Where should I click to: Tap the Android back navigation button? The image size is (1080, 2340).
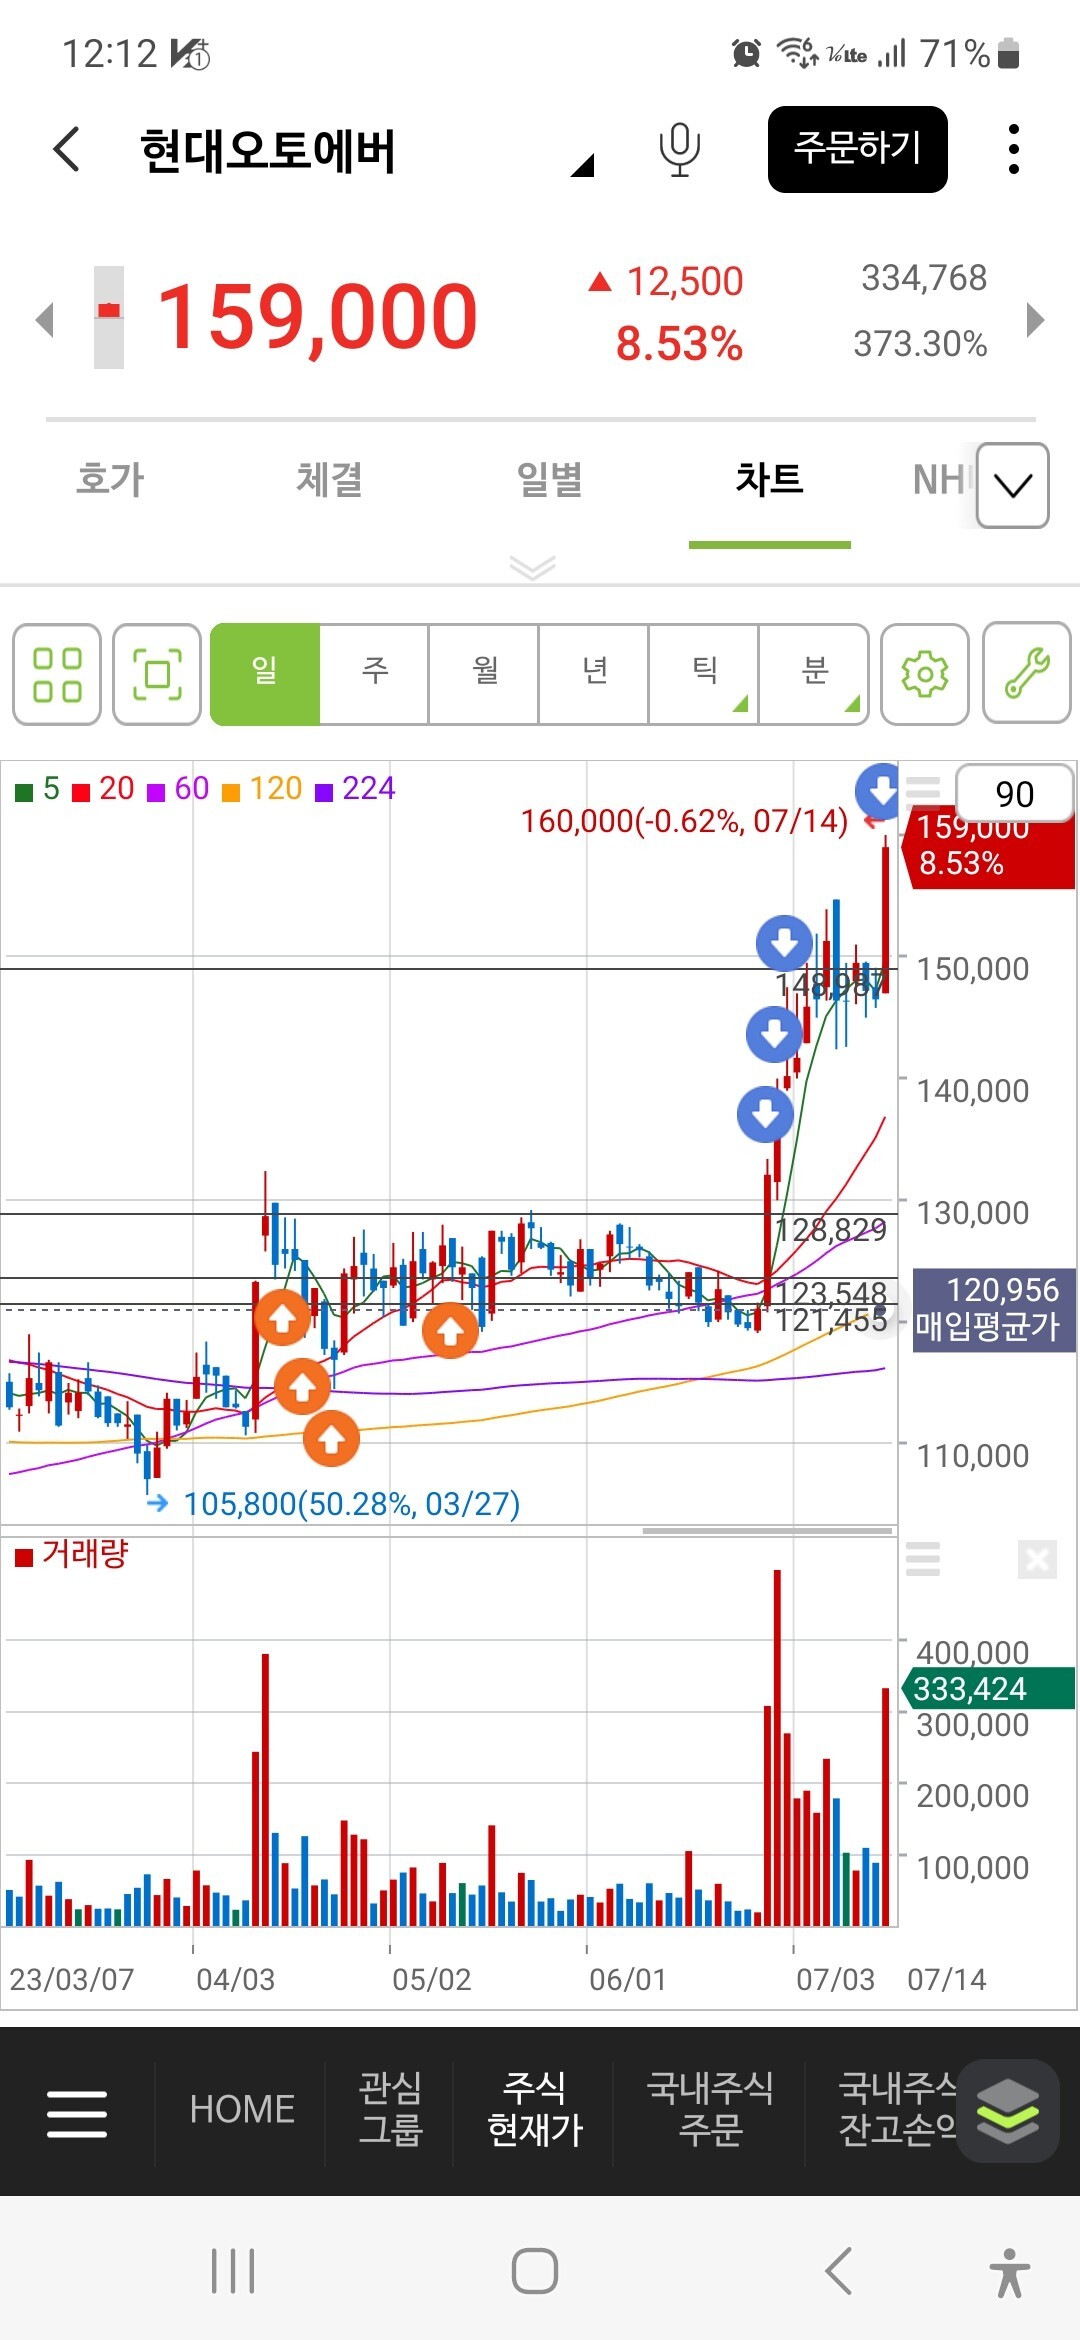coord(838,2271)
